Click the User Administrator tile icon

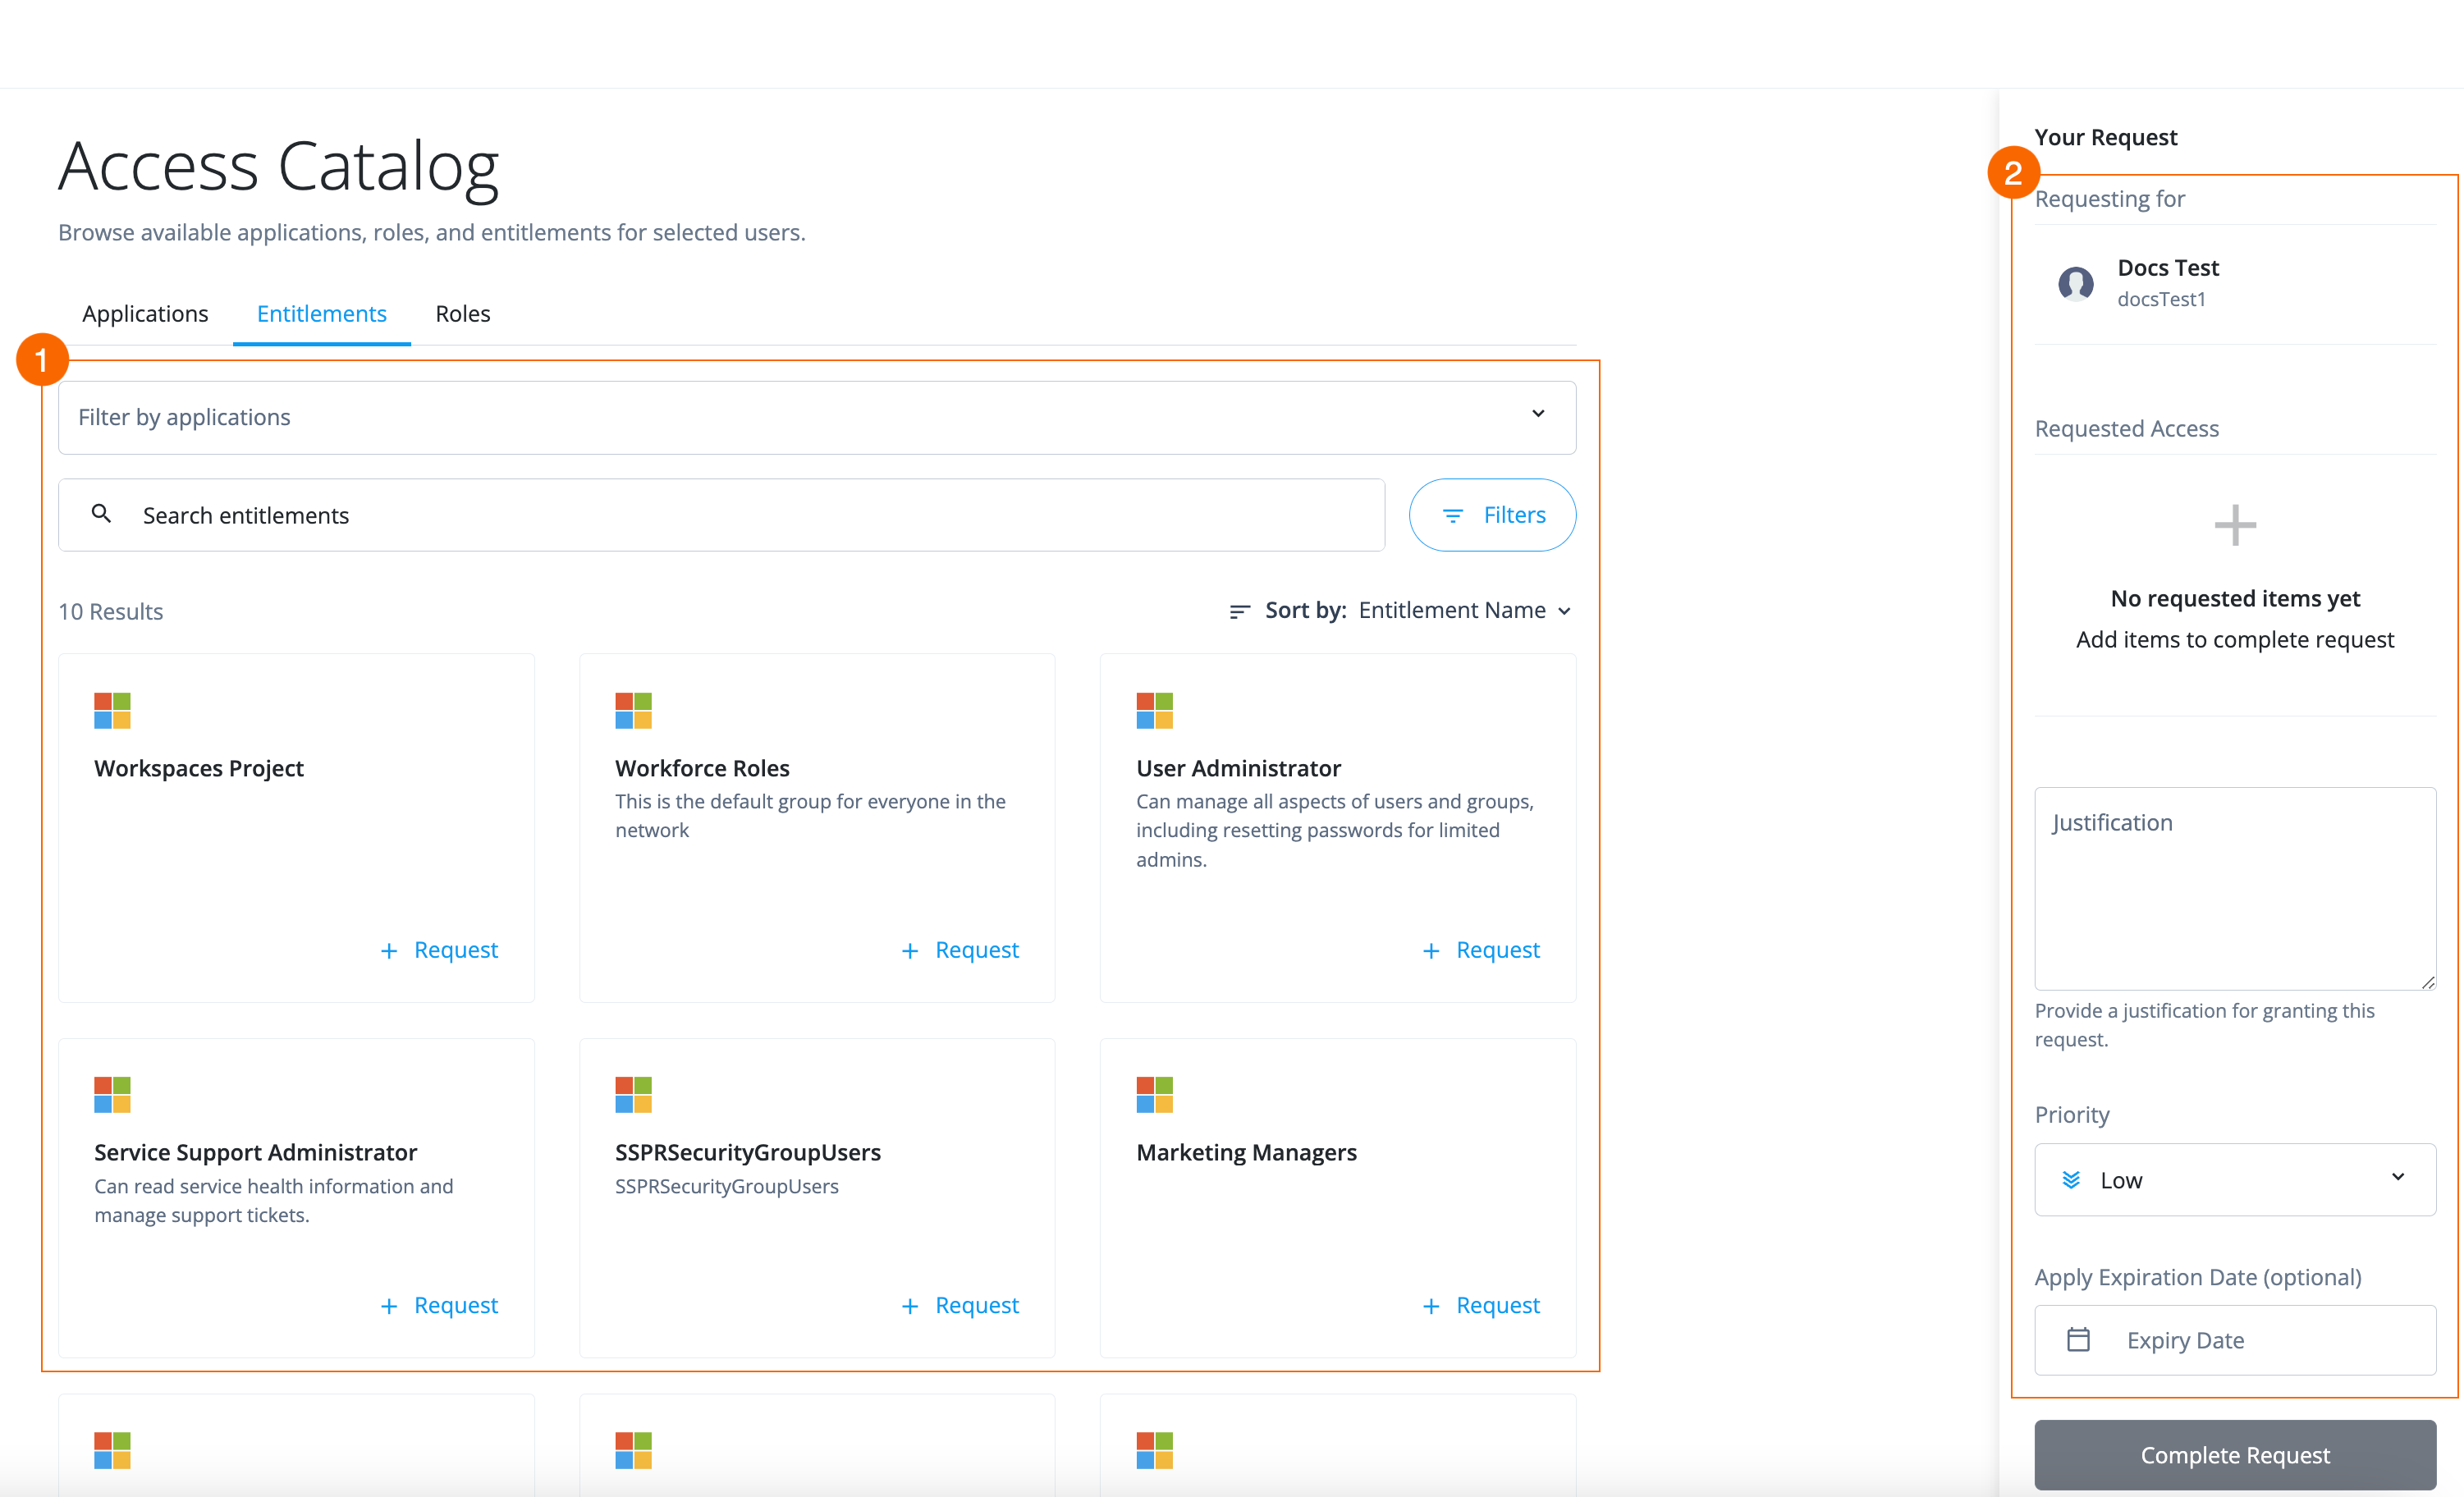click(1154, 710)
